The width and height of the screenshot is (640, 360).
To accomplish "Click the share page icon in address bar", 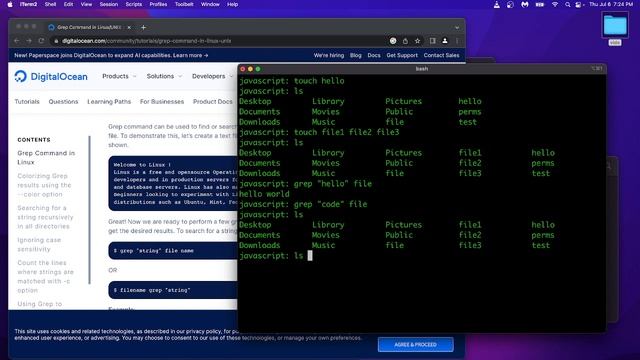I will click(x=405, y=41).
